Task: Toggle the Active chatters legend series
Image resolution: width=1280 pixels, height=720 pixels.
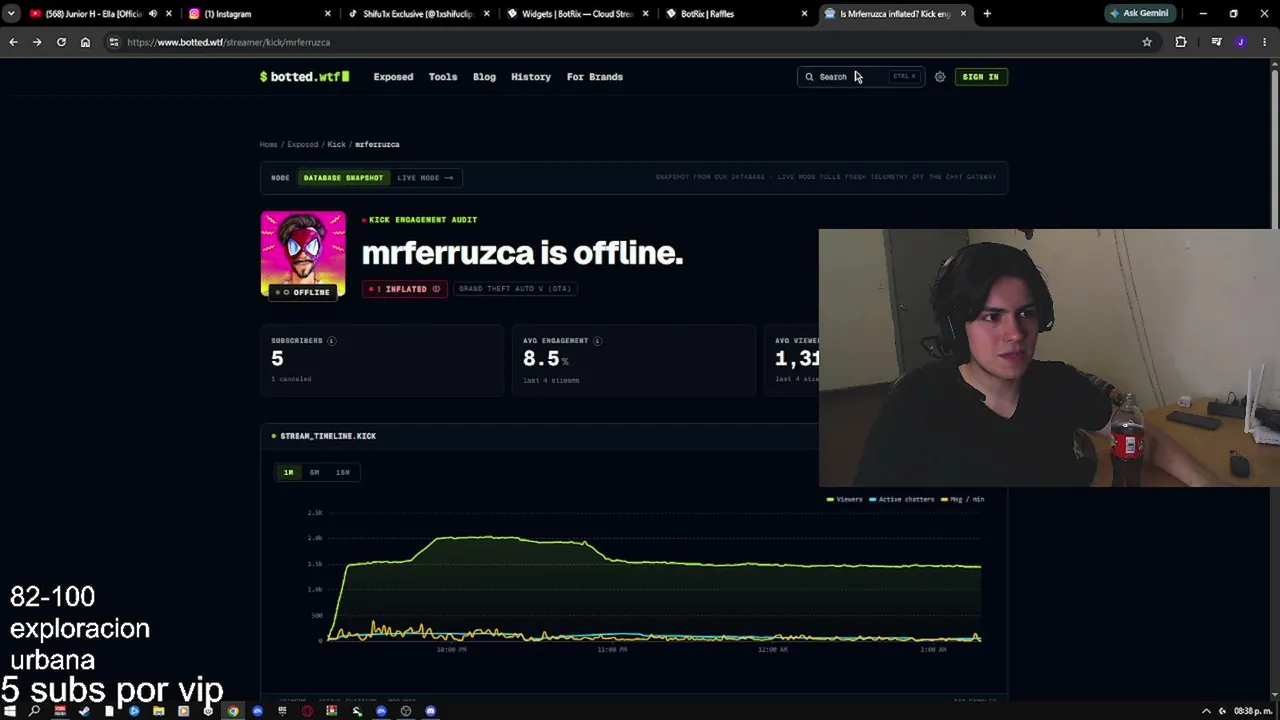Action: click(902, 499)
